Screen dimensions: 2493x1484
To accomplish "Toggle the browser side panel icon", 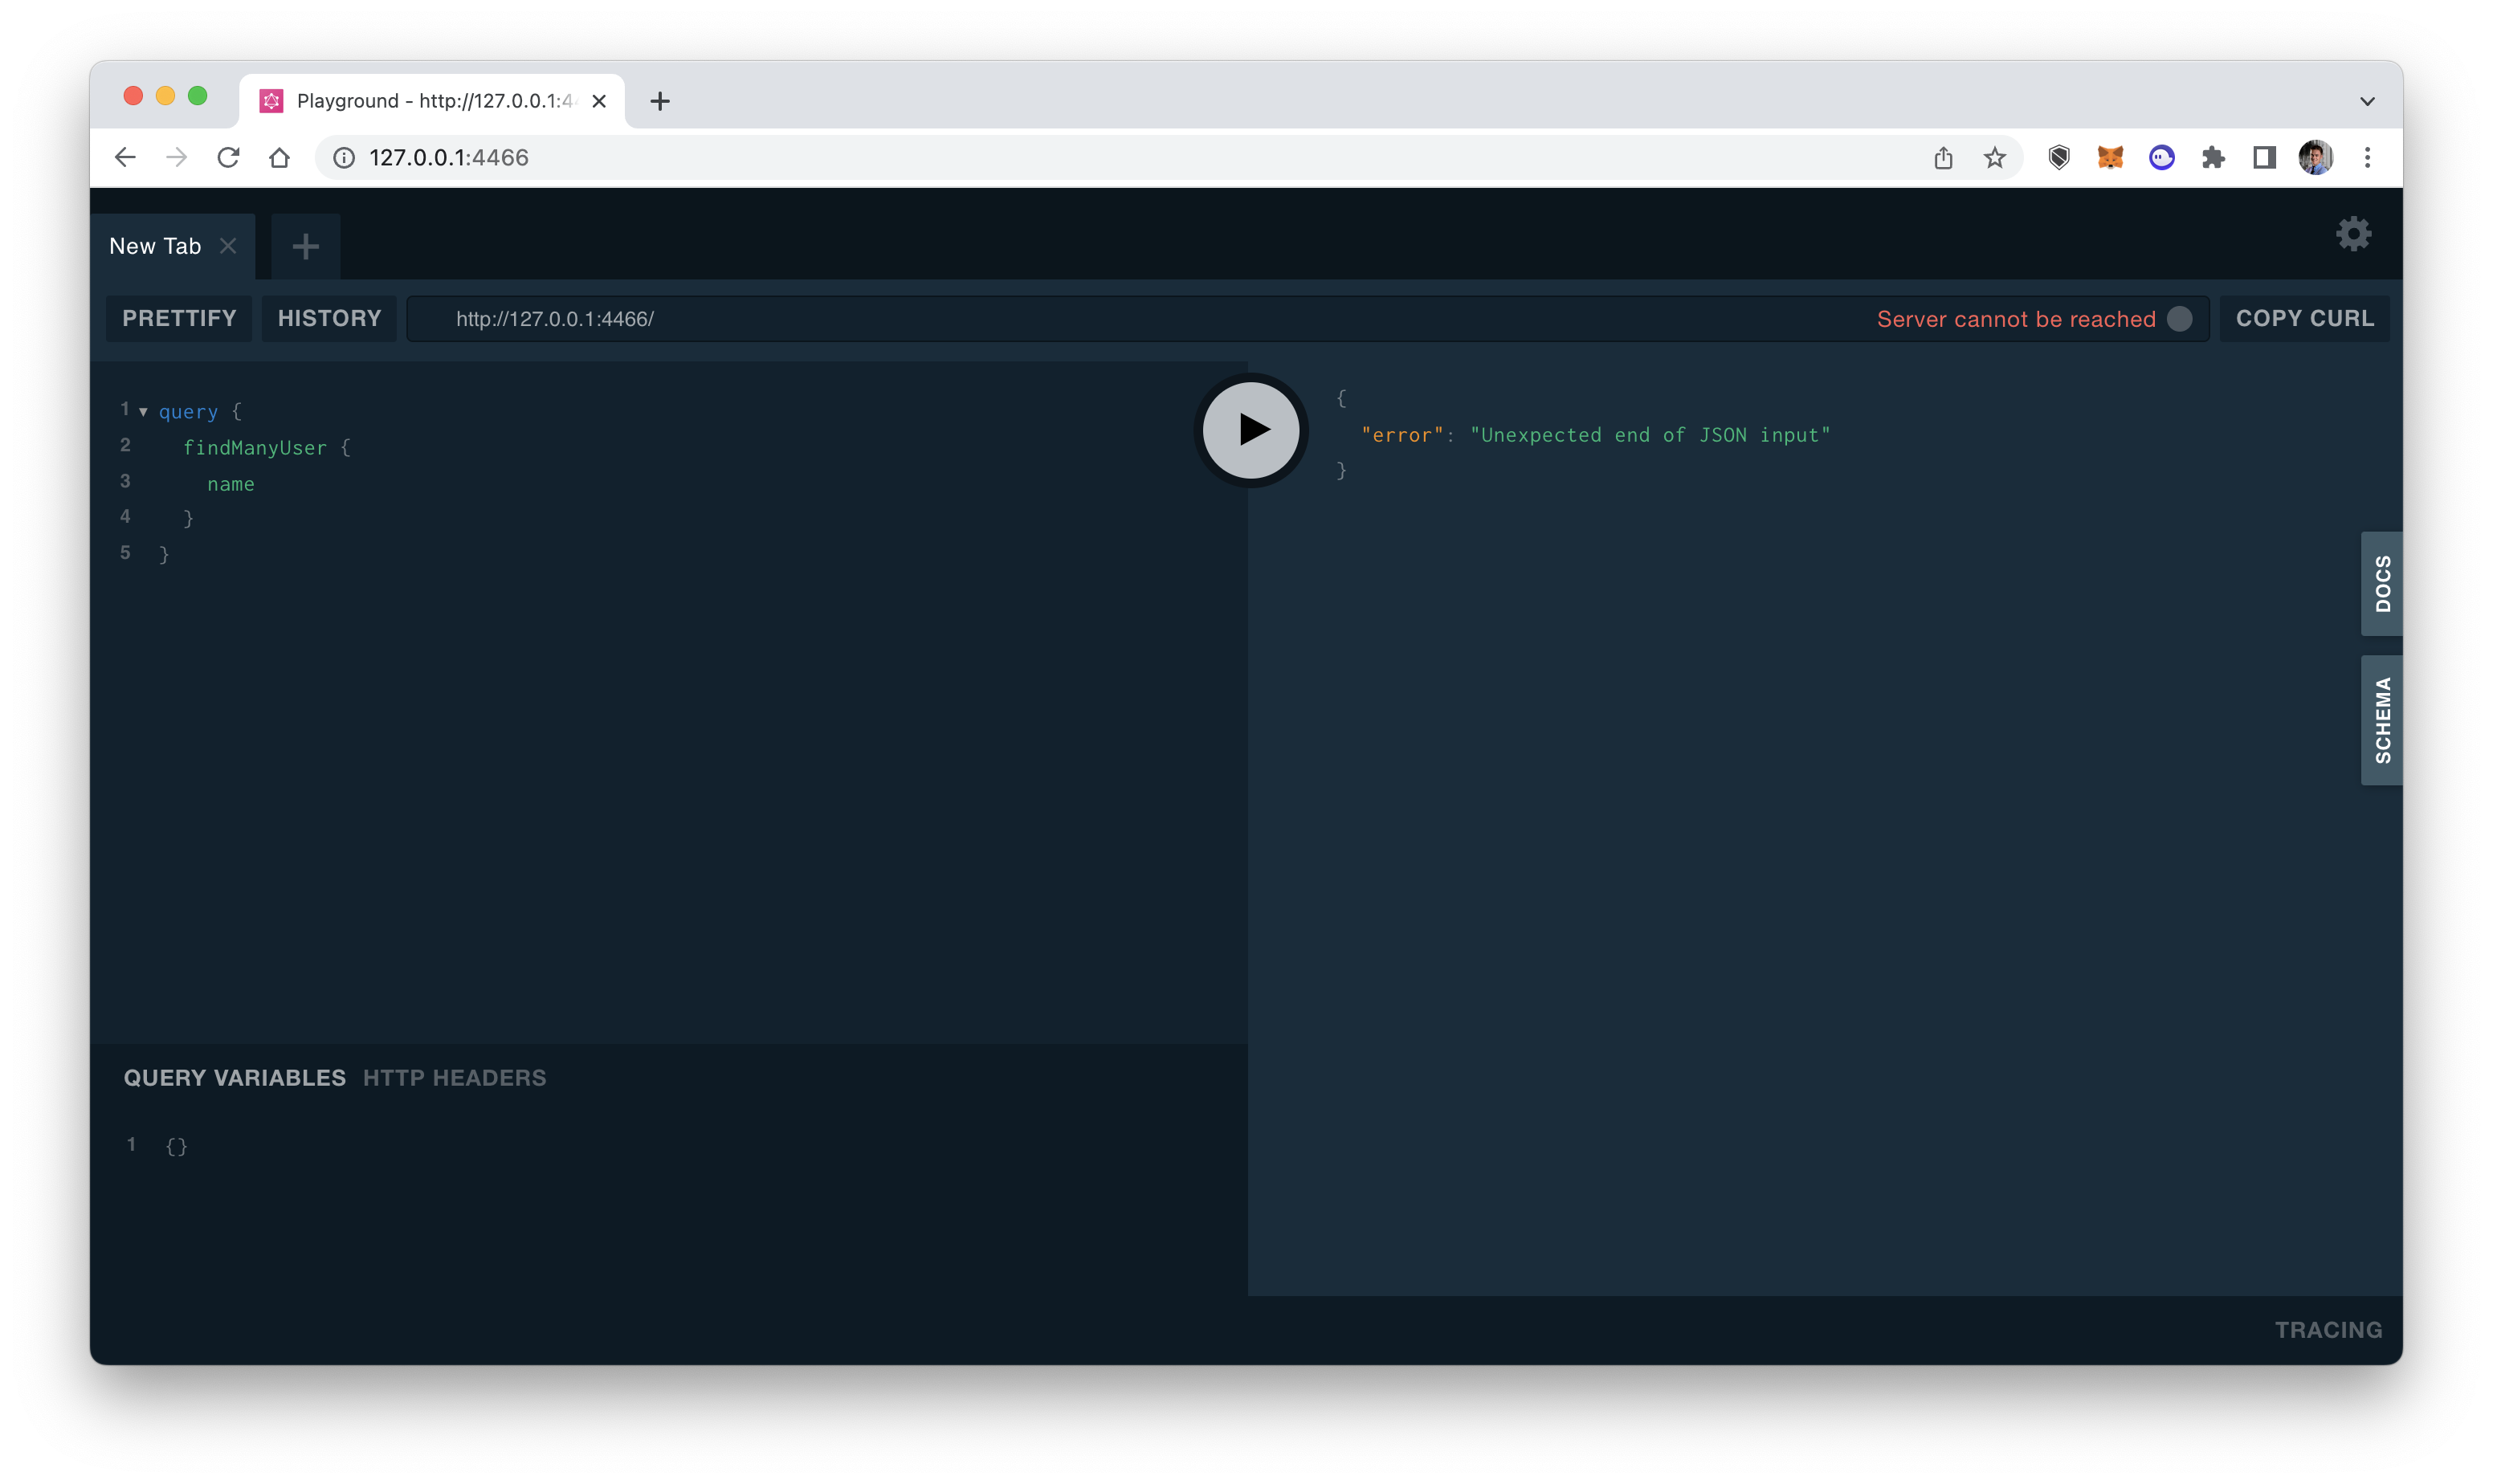I will (2264, 157).
